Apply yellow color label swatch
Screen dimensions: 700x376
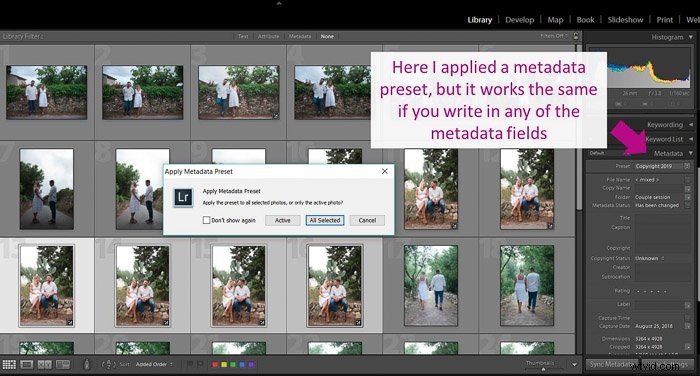[224, 364]
